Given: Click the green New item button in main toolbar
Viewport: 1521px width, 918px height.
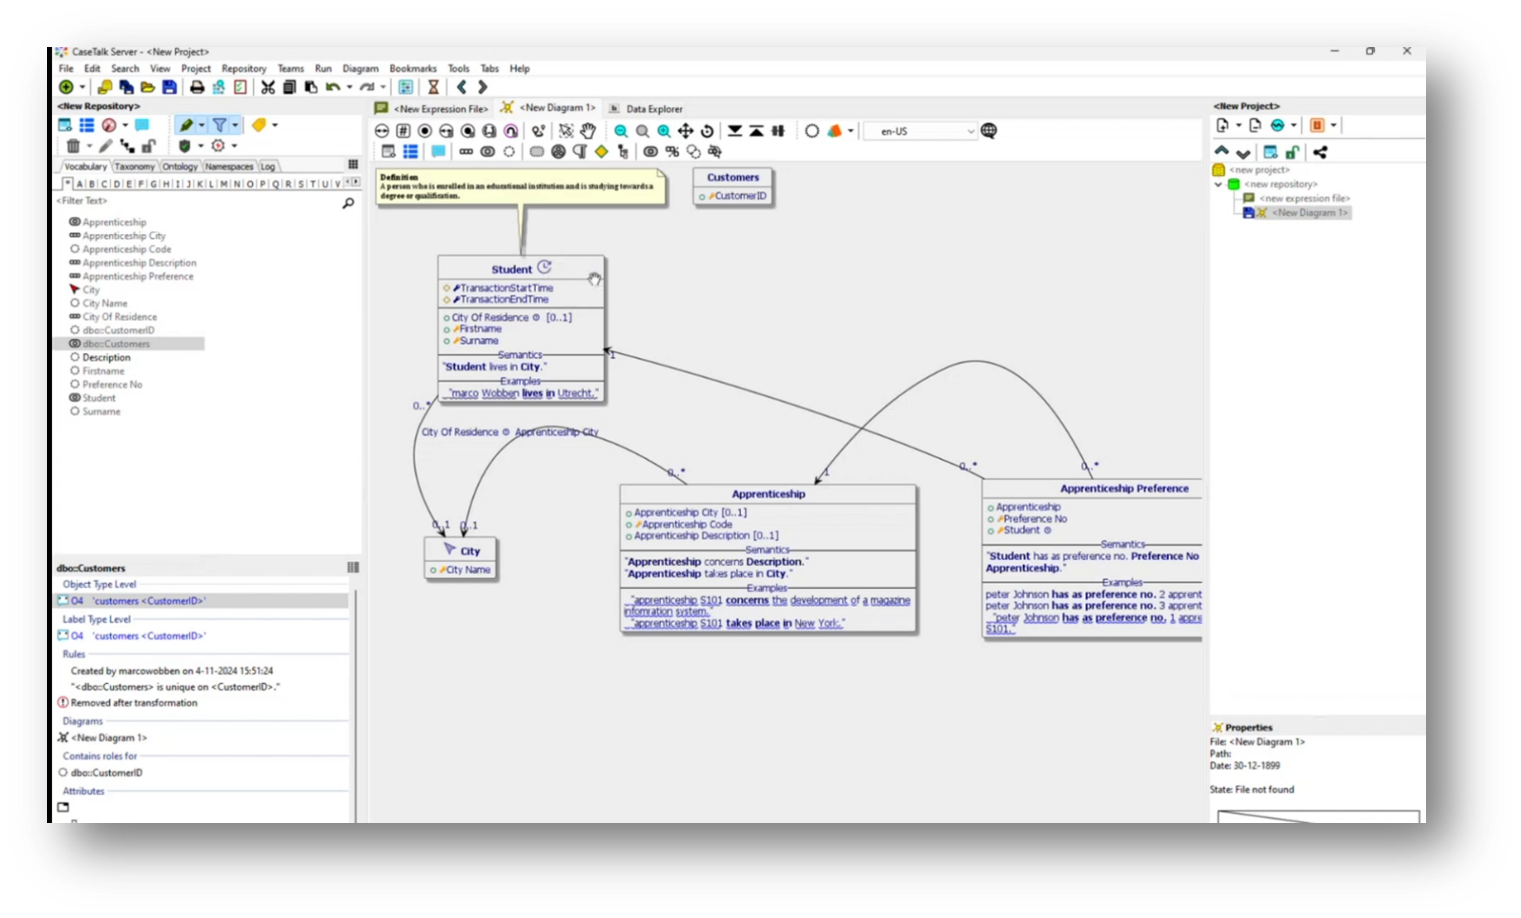Looking at the screenshot, I should coord(66,87).
